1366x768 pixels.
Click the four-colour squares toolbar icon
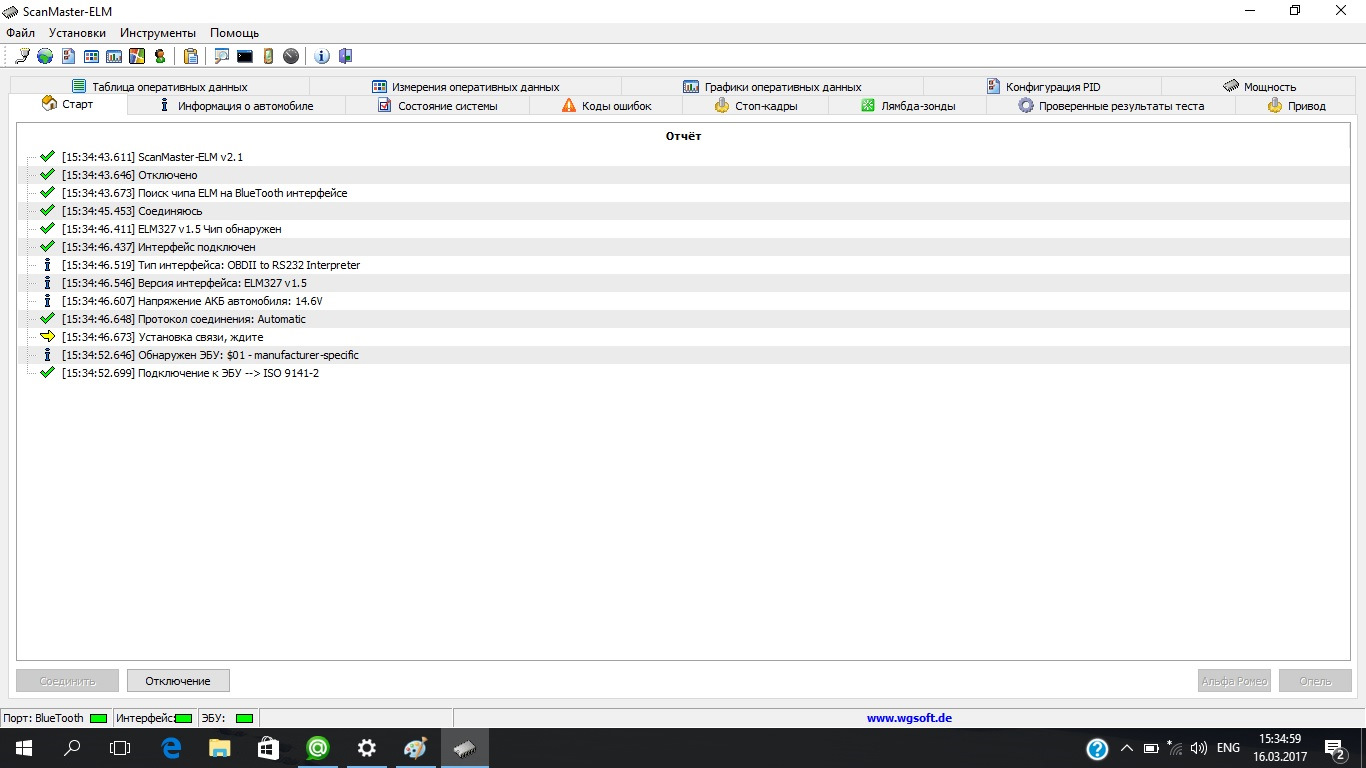pos(137,56)
